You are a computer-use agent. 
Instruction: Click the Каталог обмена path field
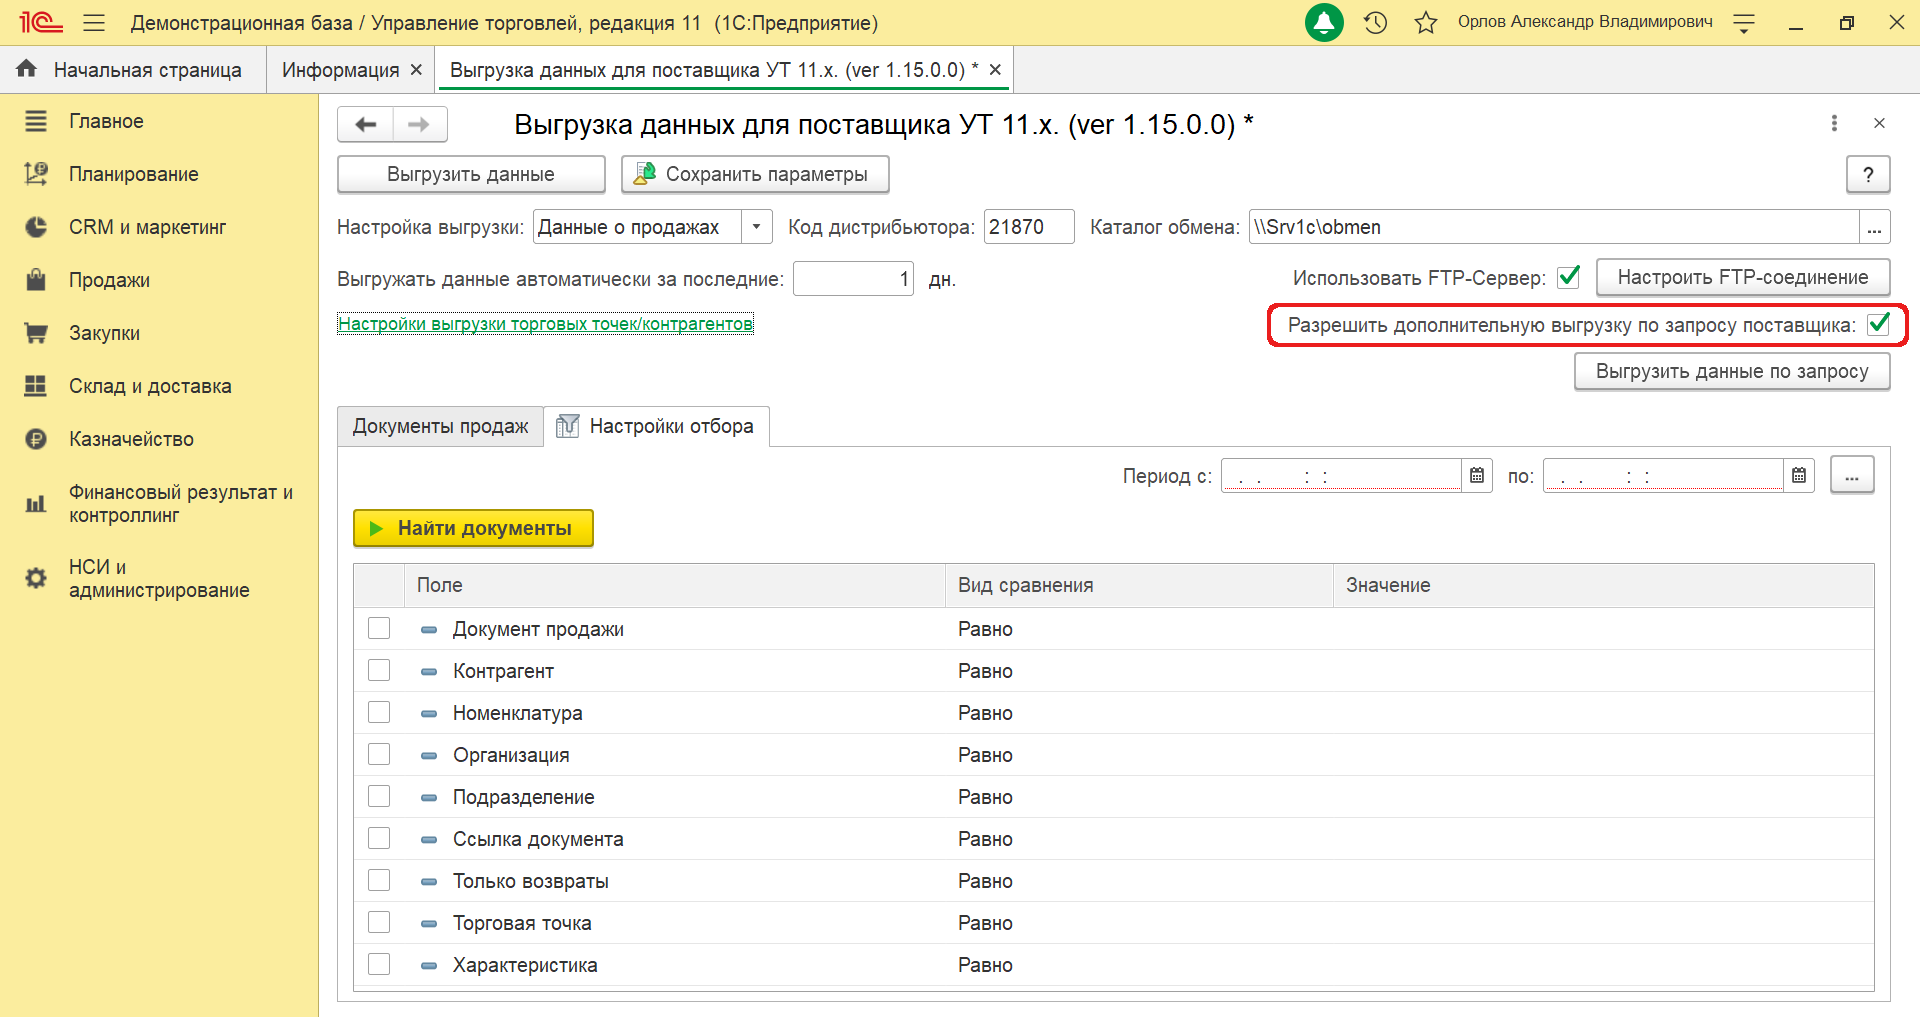[1554, 227]
